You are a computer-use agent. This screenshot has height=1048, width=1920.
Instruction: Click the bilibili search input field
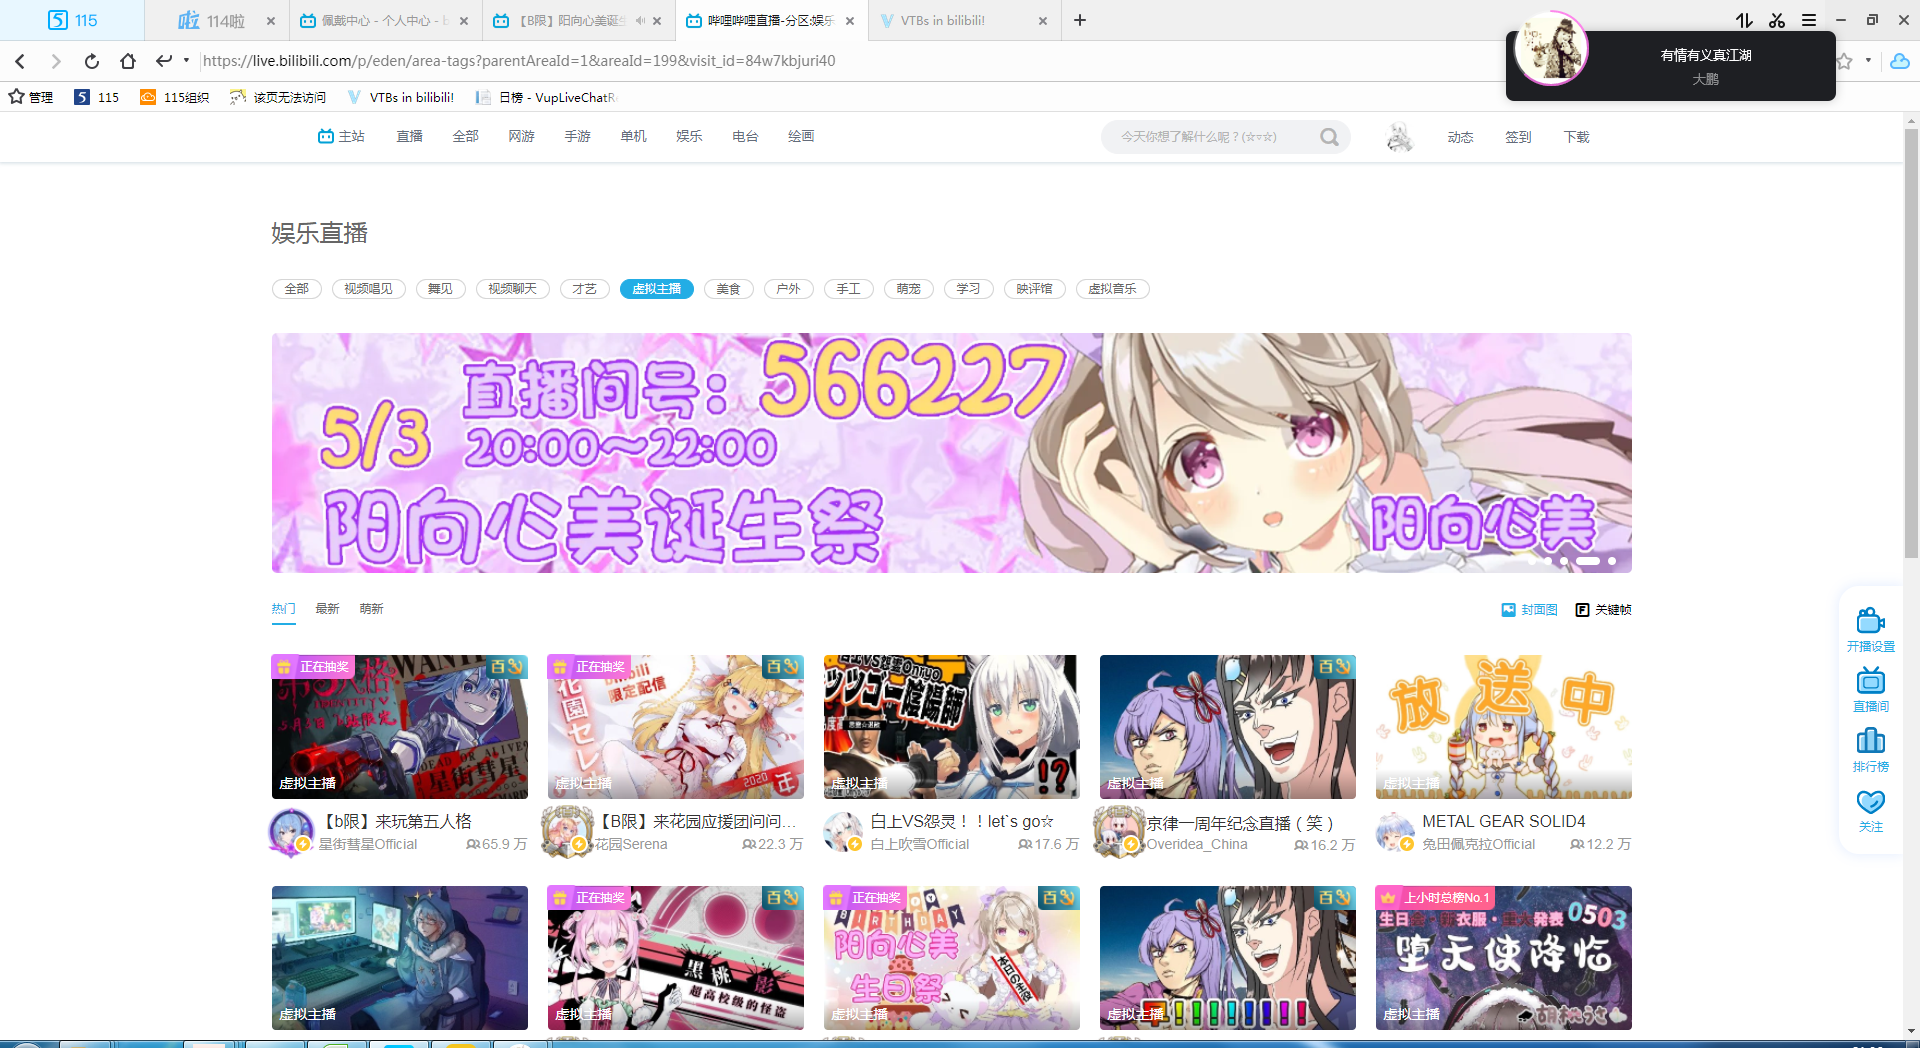(x=1210, y=137)
